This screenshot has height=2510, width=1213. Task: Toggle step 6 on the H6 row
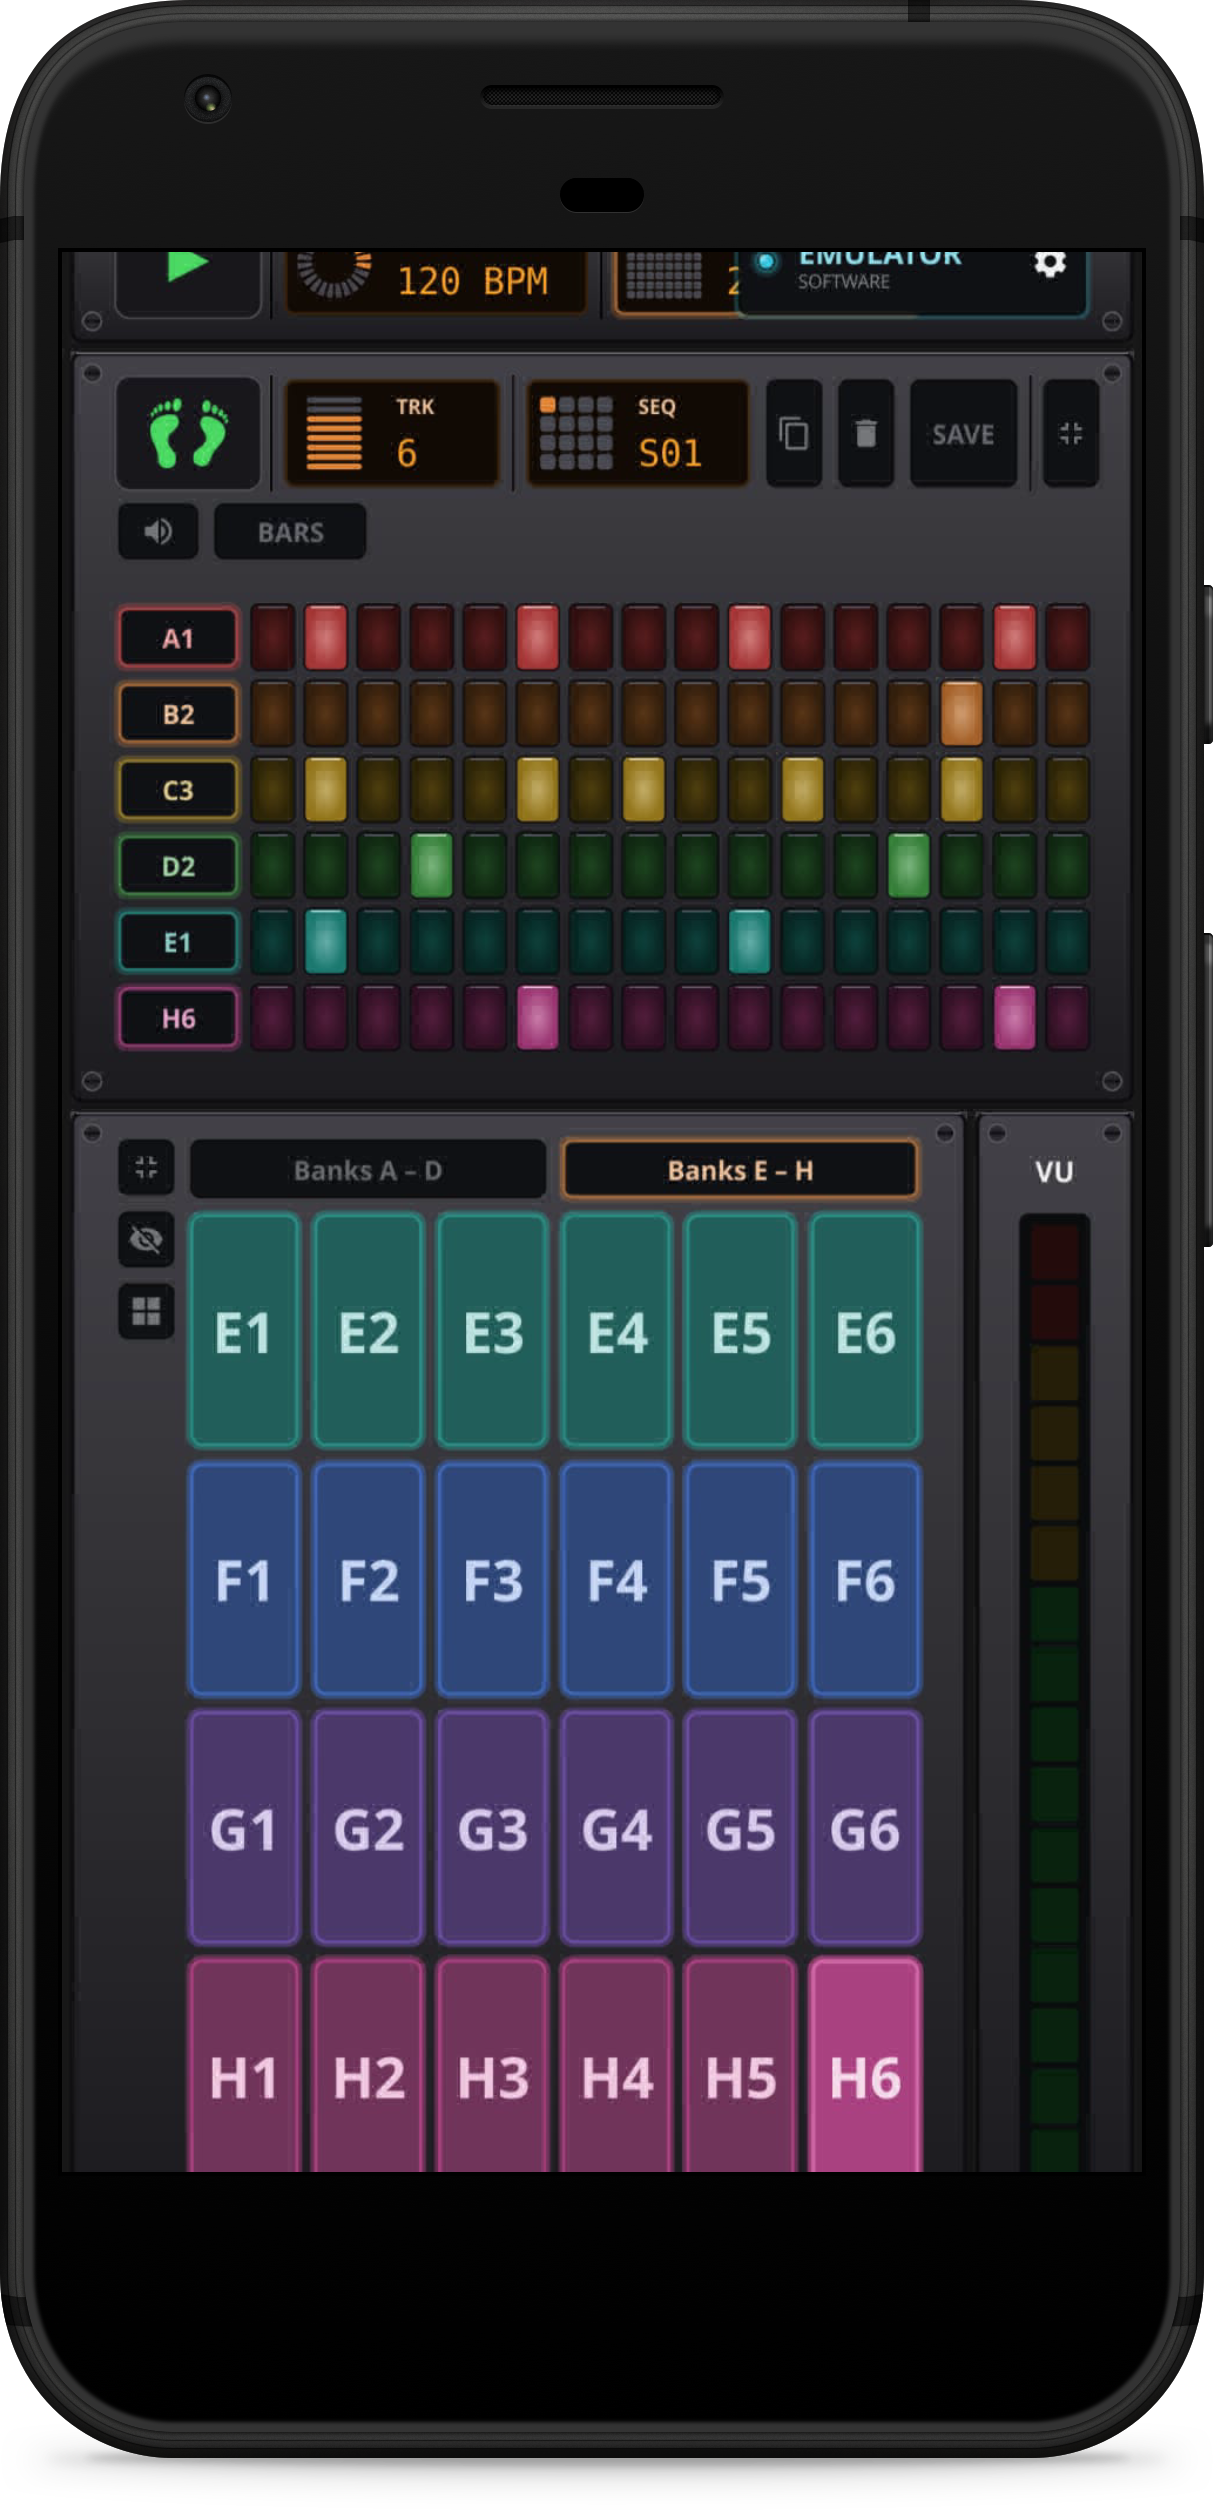(x=537, y=1017)
